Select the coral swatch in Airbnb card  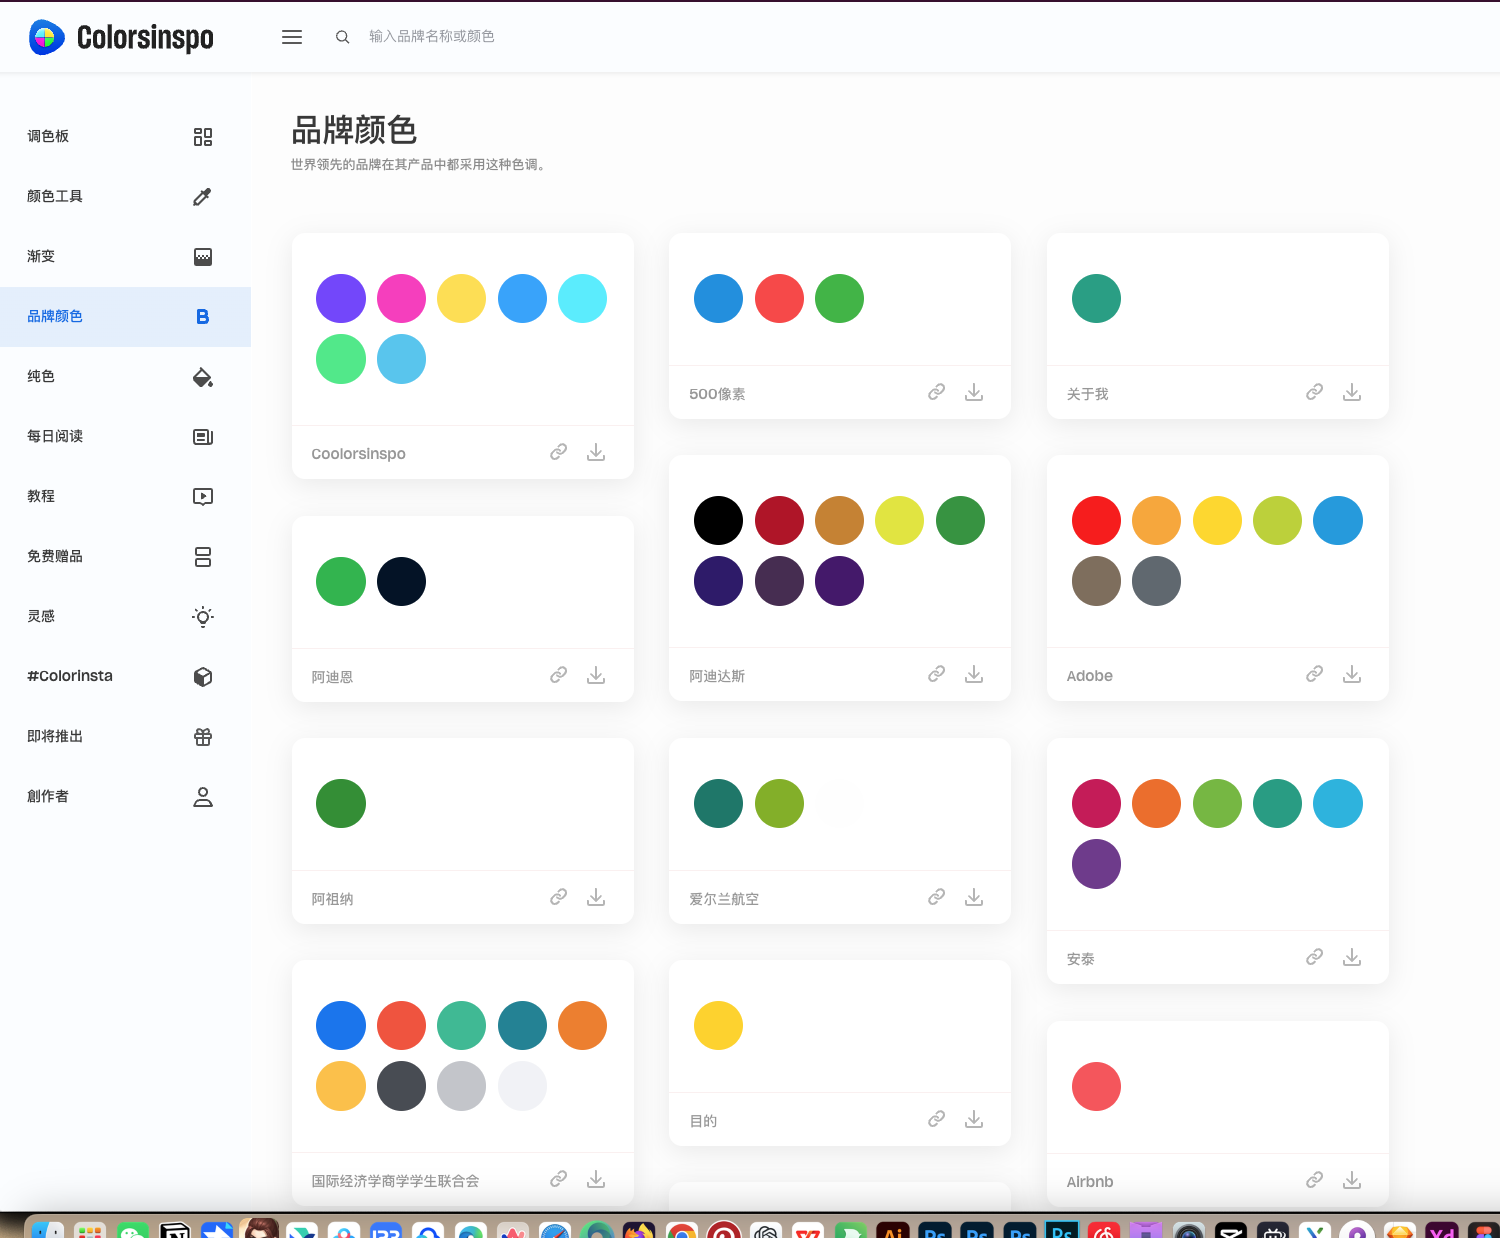(x=1096, y=1086)
